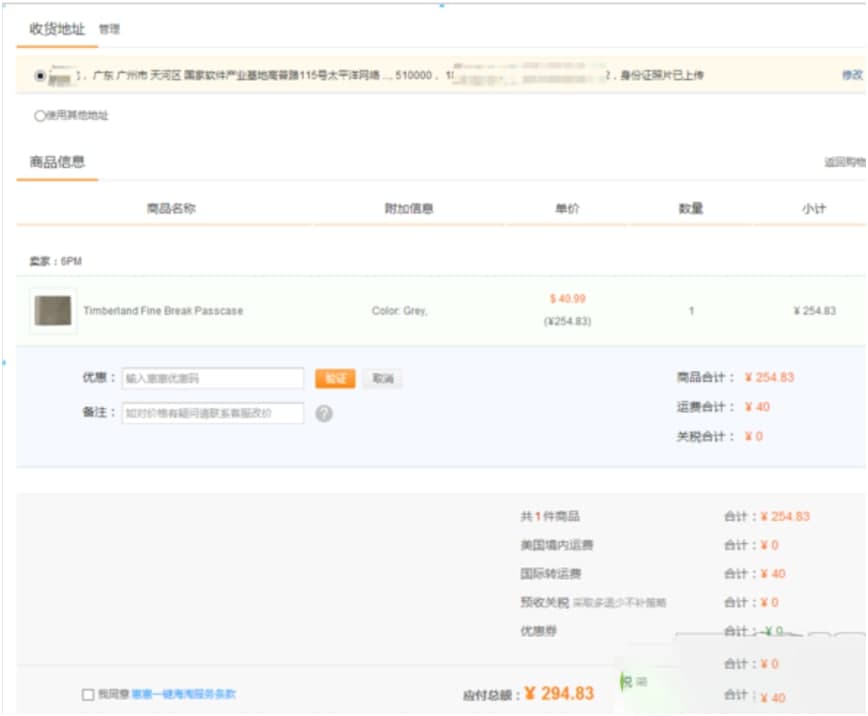Click the 小计 column header
Viewport: 868px width, 716px height.
(x=814, y=208)
